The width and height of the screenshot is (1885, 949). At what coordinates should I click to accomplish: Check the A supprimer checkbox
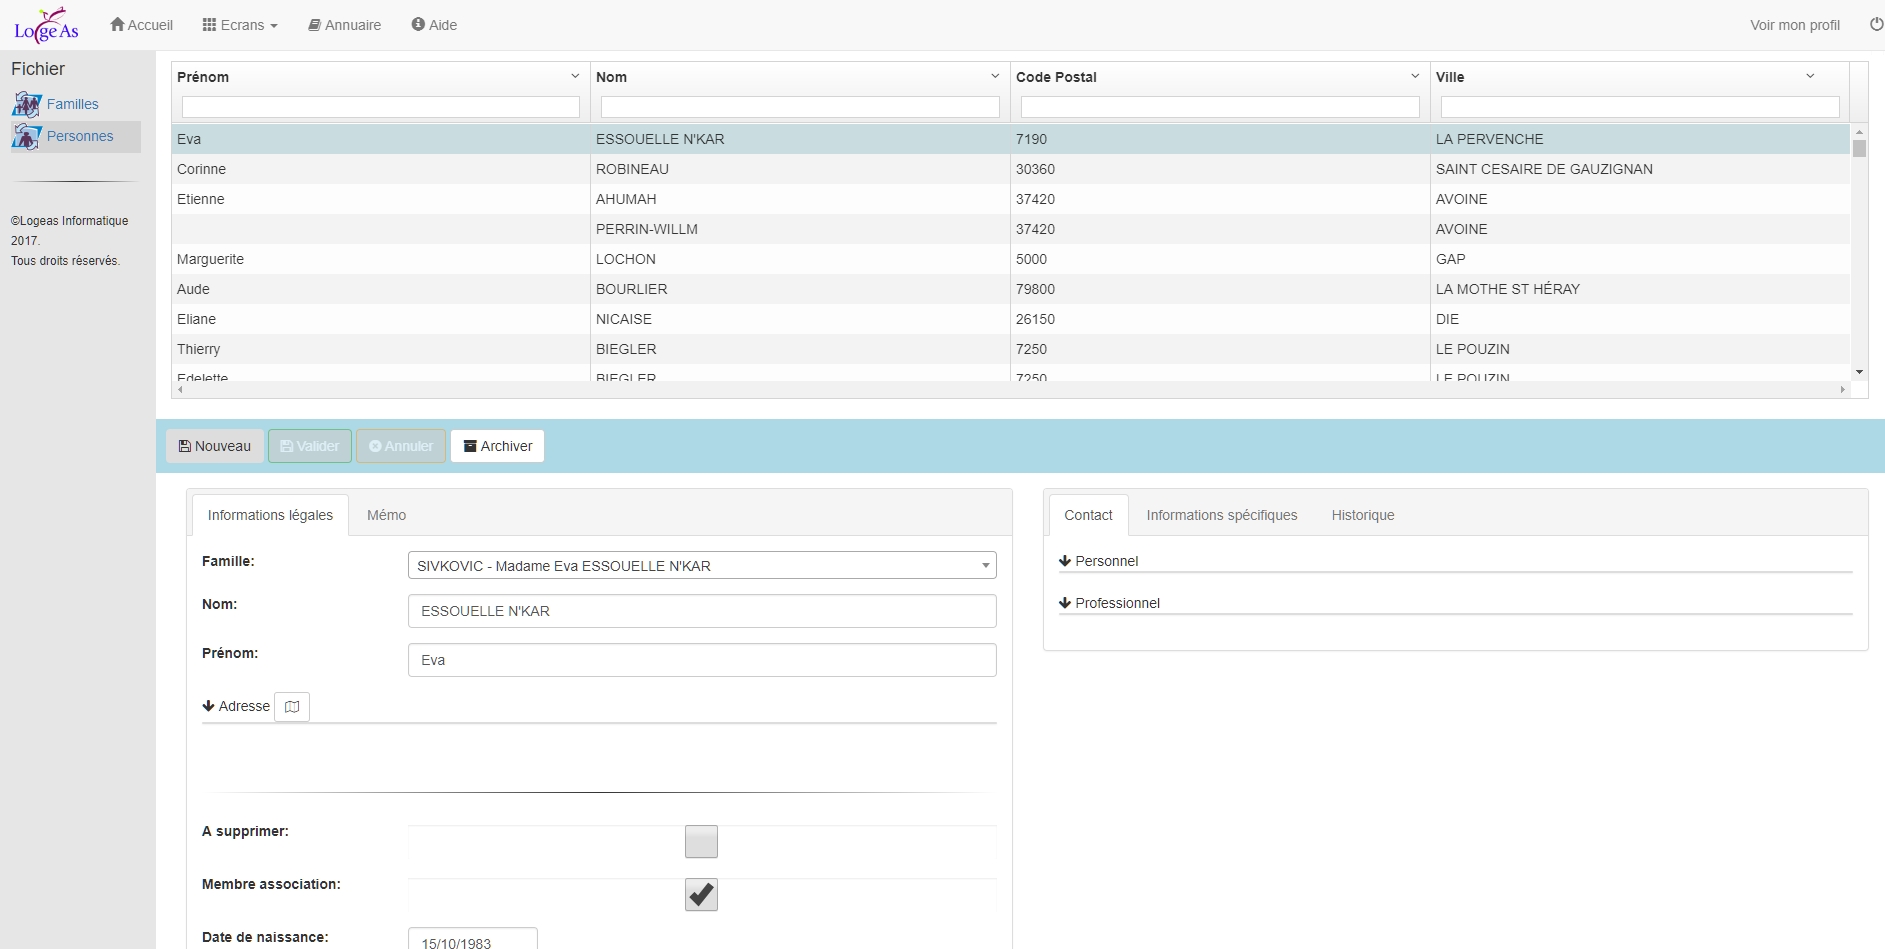pos(701,842)
